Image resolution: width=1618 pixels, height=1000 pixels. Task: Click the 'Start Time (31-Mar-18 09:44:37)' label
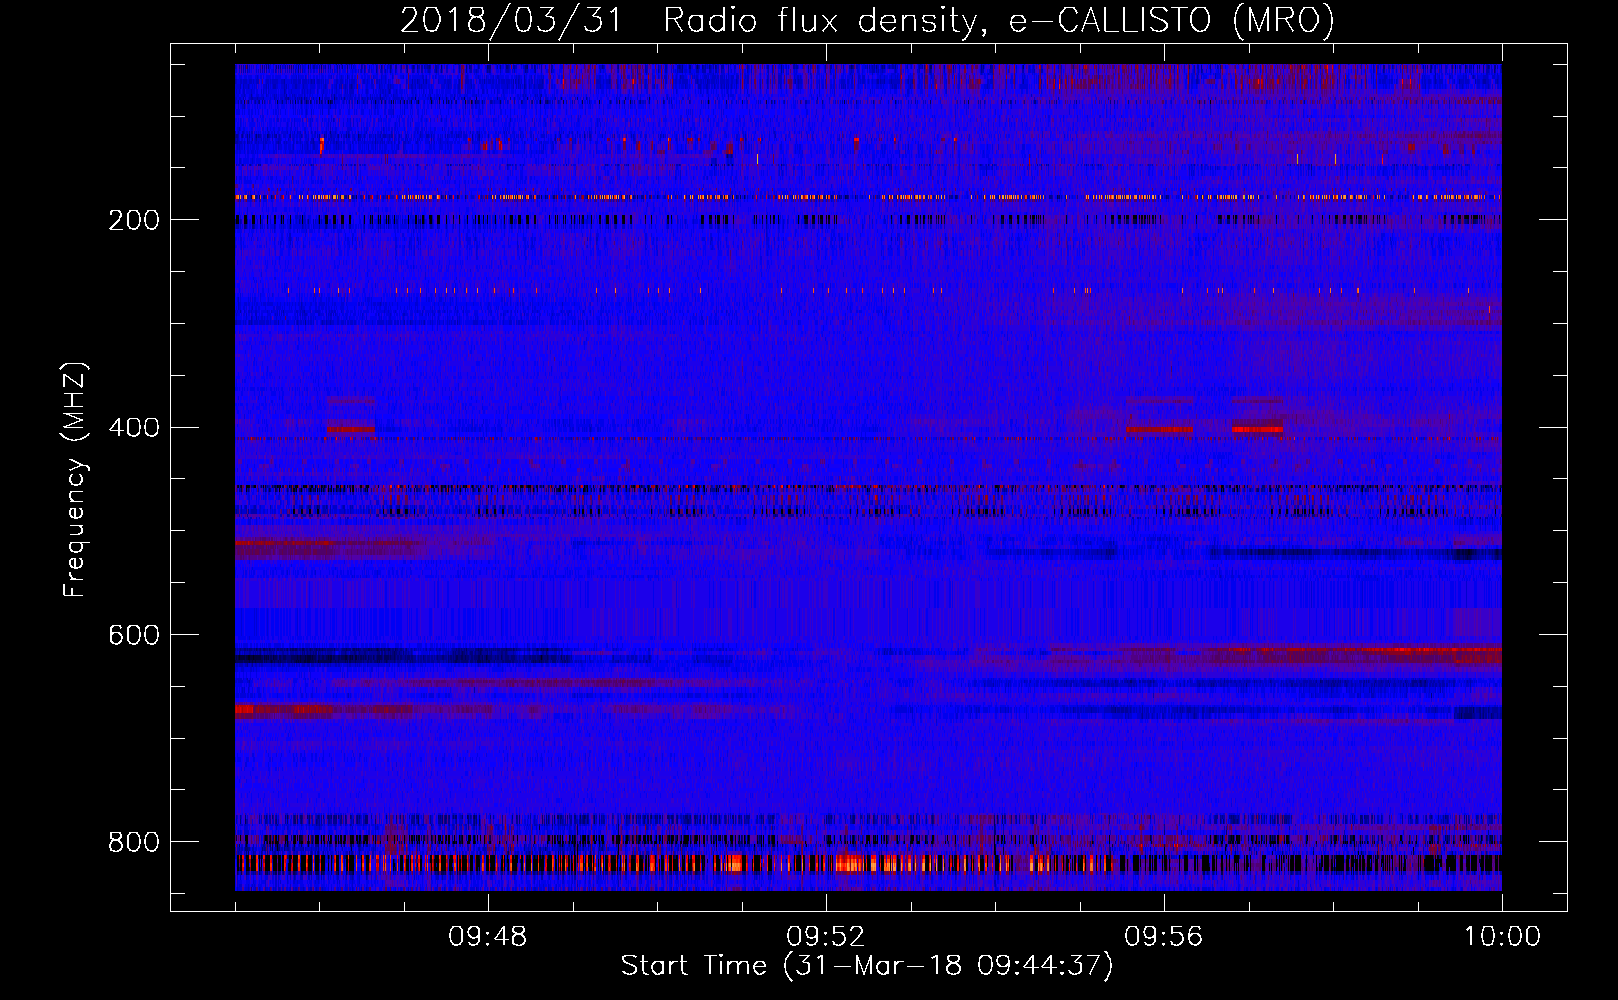(867, 966)
